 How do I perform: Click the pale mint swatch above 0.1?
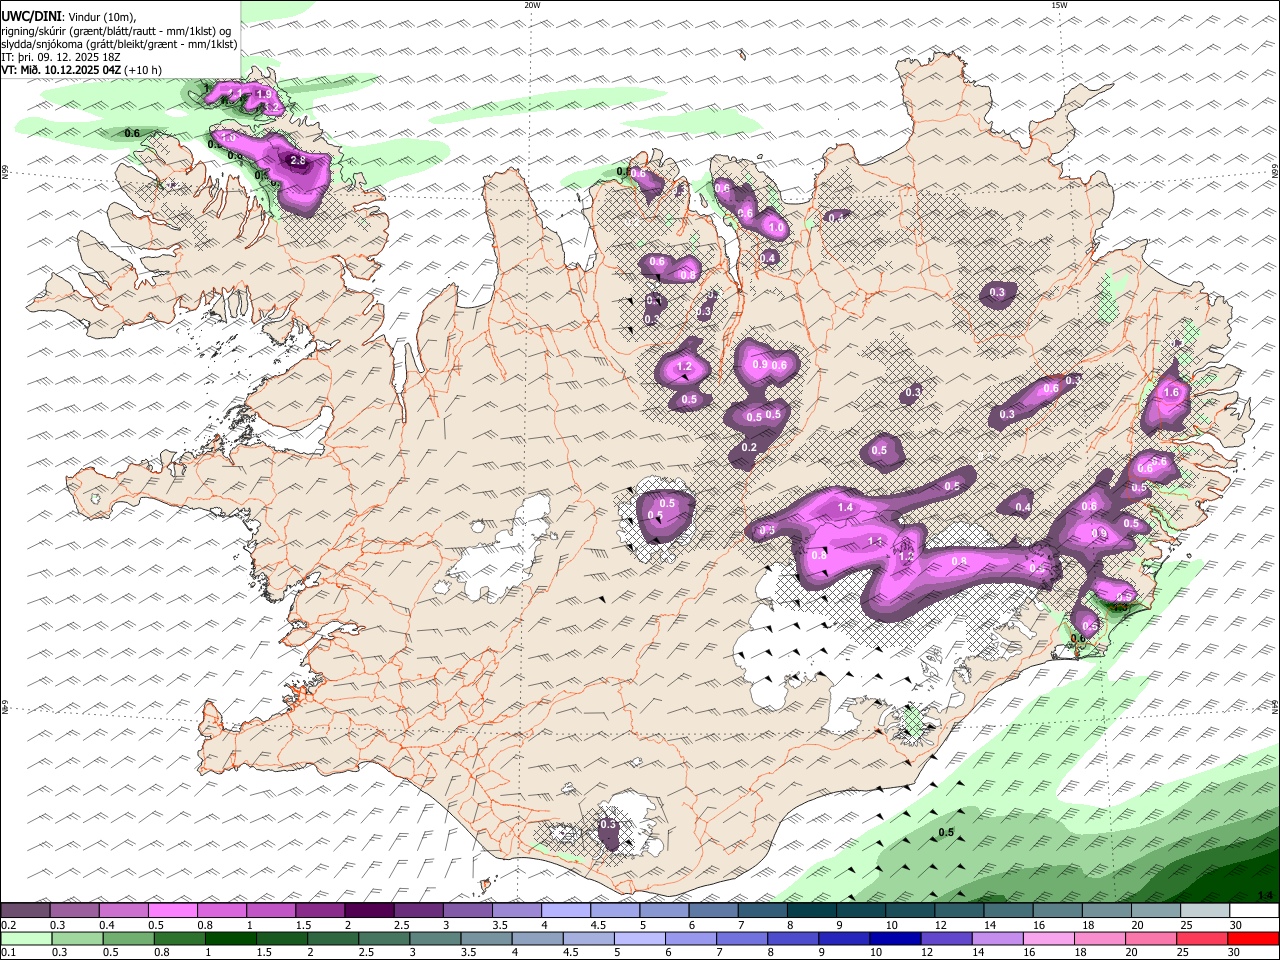coord(25,939)
